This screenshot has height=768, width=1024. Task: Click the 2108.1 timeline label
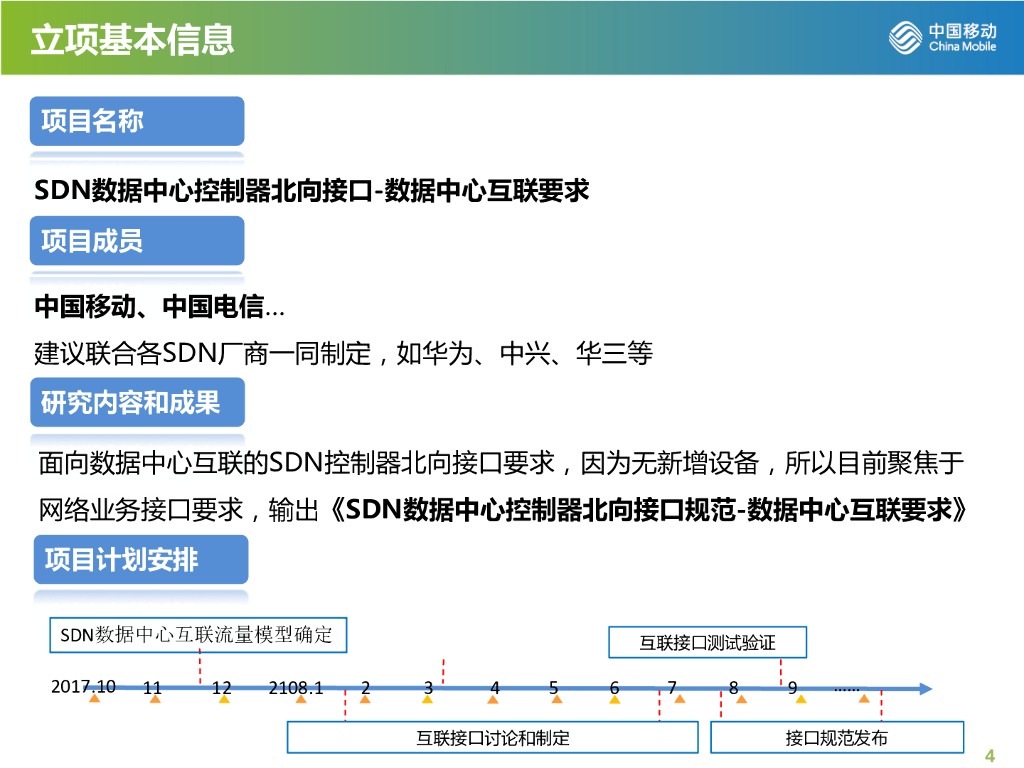tap(296, 688)
